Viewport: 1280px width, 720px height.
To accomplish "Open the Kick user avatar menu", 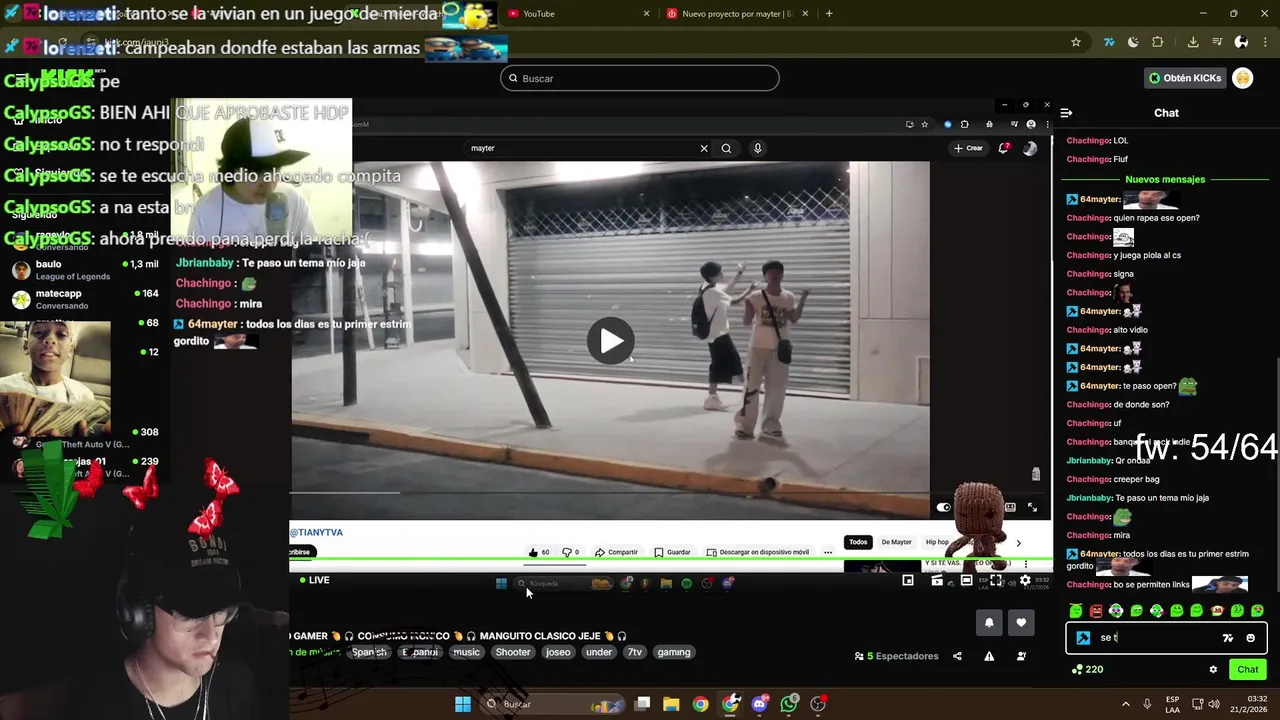I will (1243, 78).
